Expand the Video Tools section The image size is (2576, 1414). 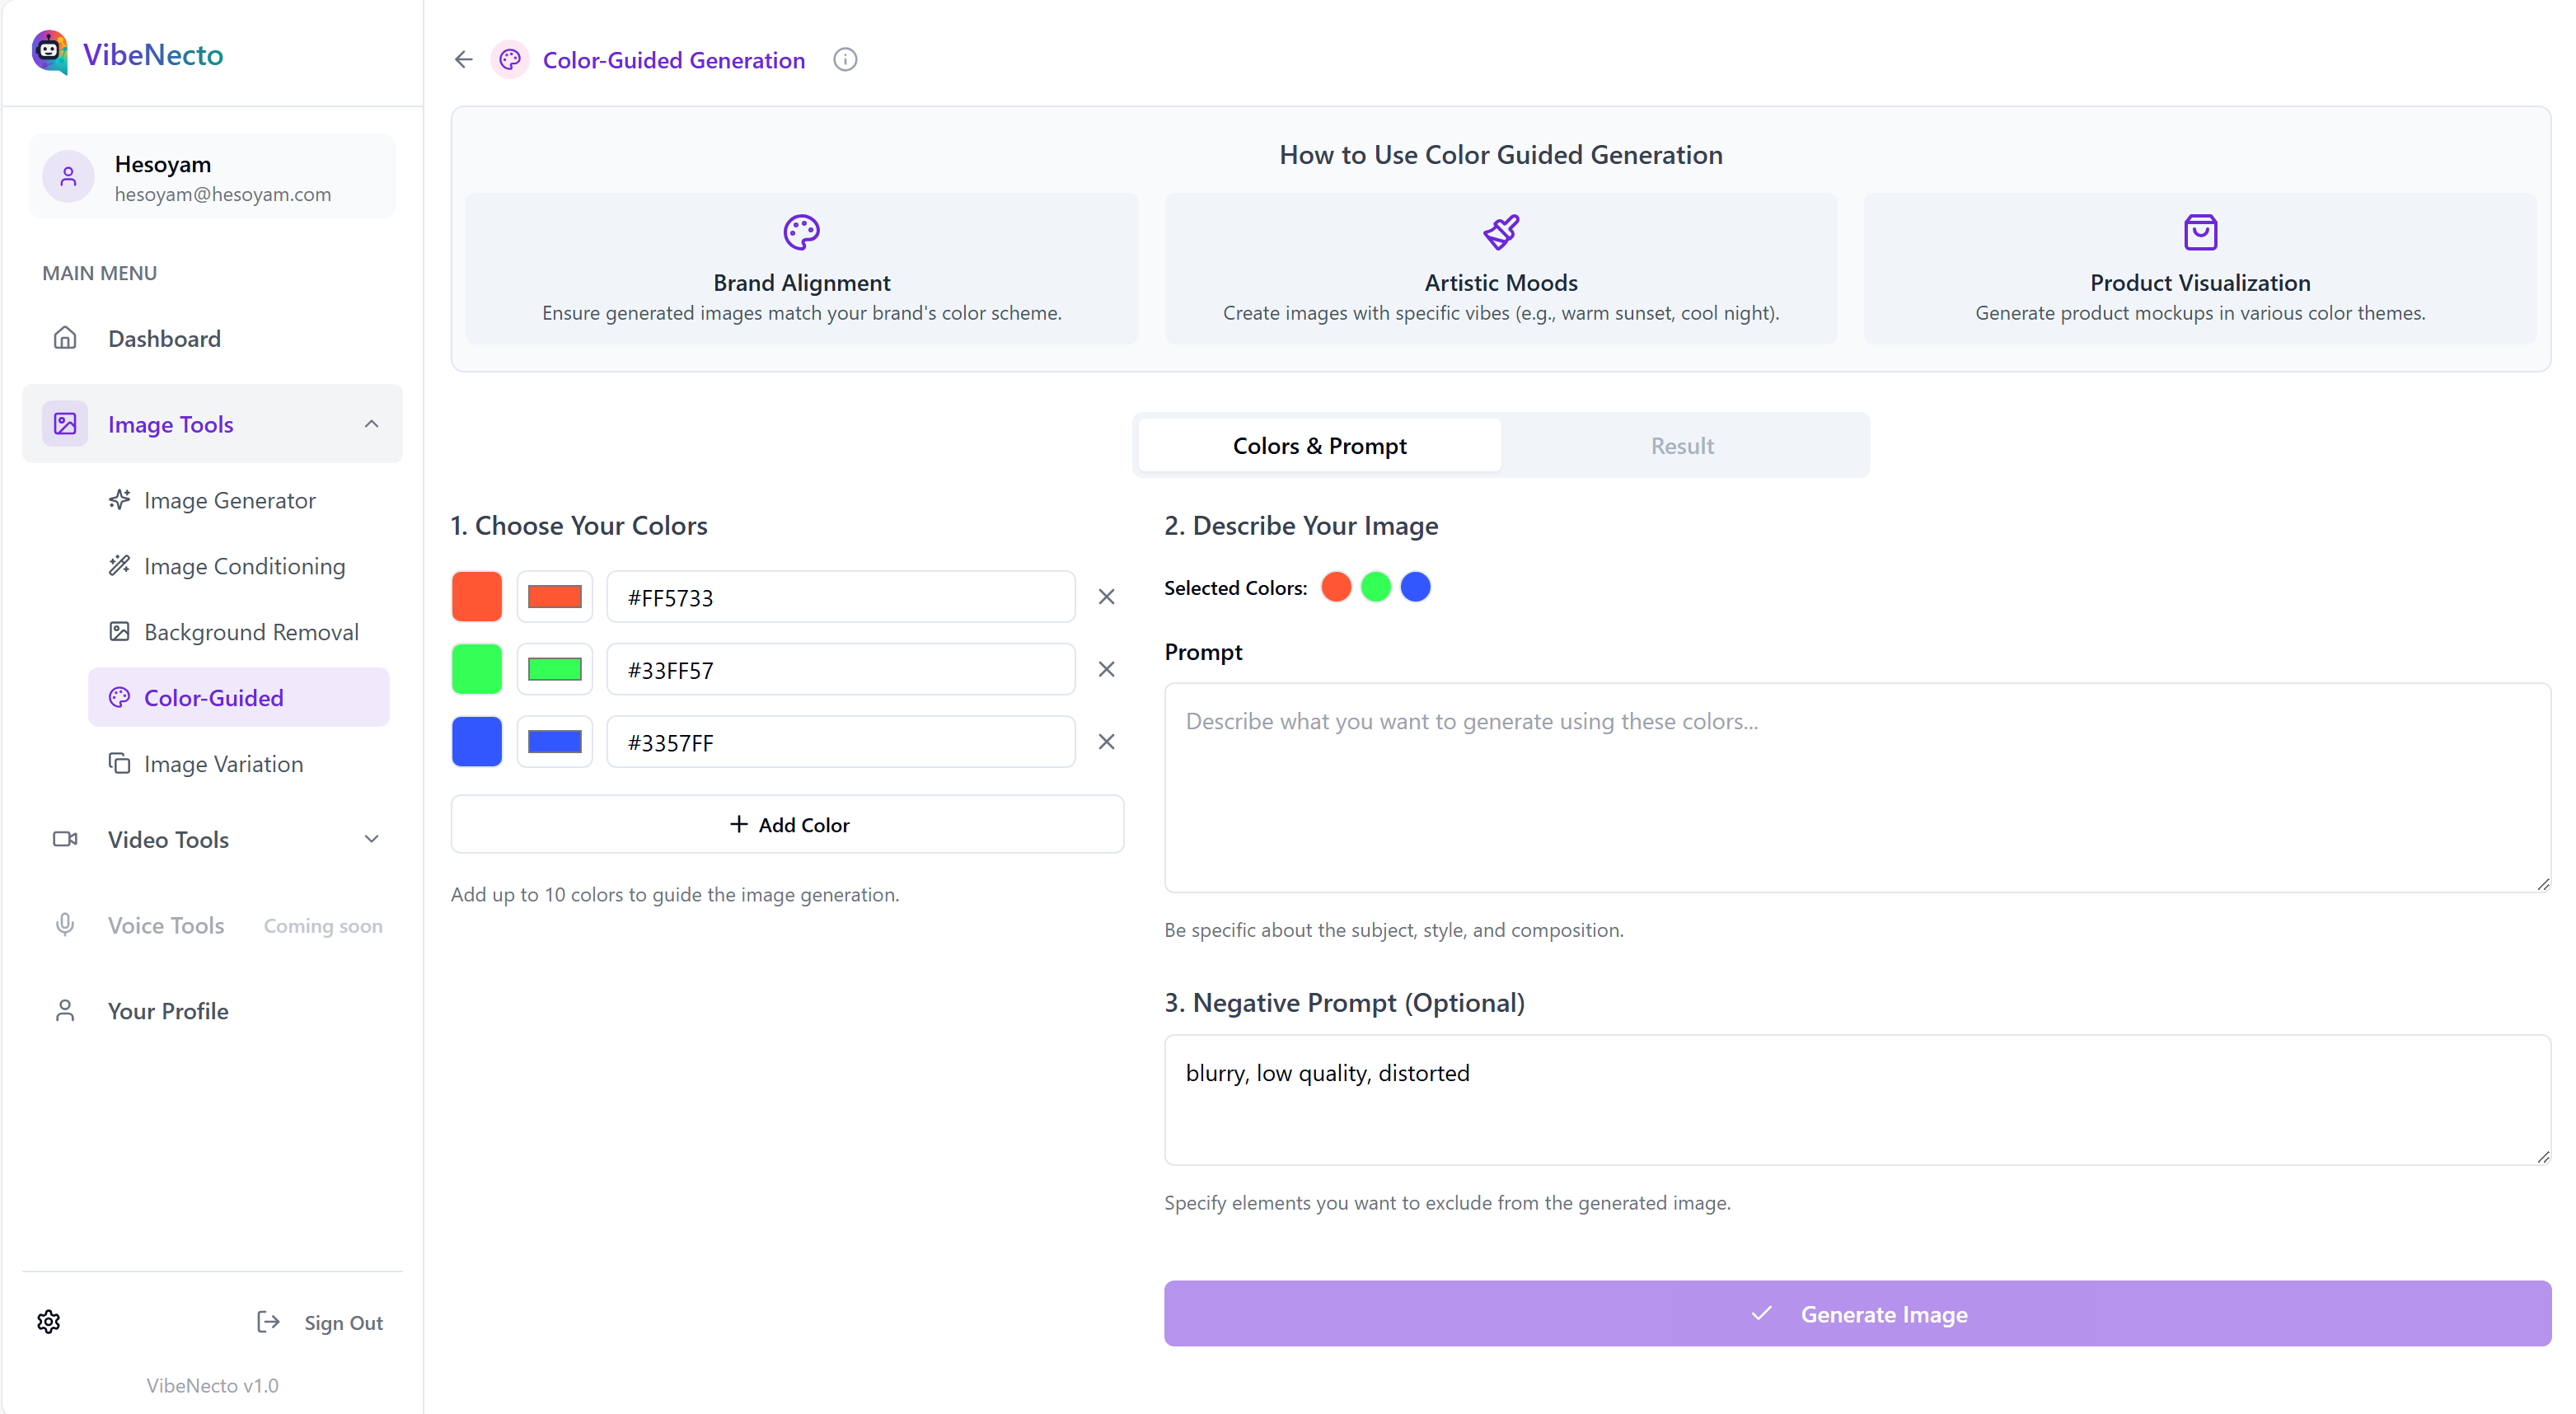371,839
